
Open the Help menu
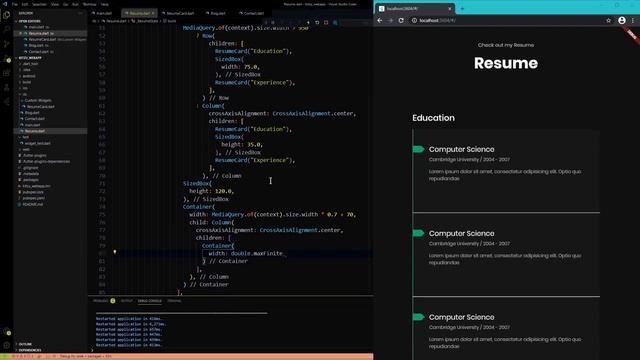coord(104,4)
